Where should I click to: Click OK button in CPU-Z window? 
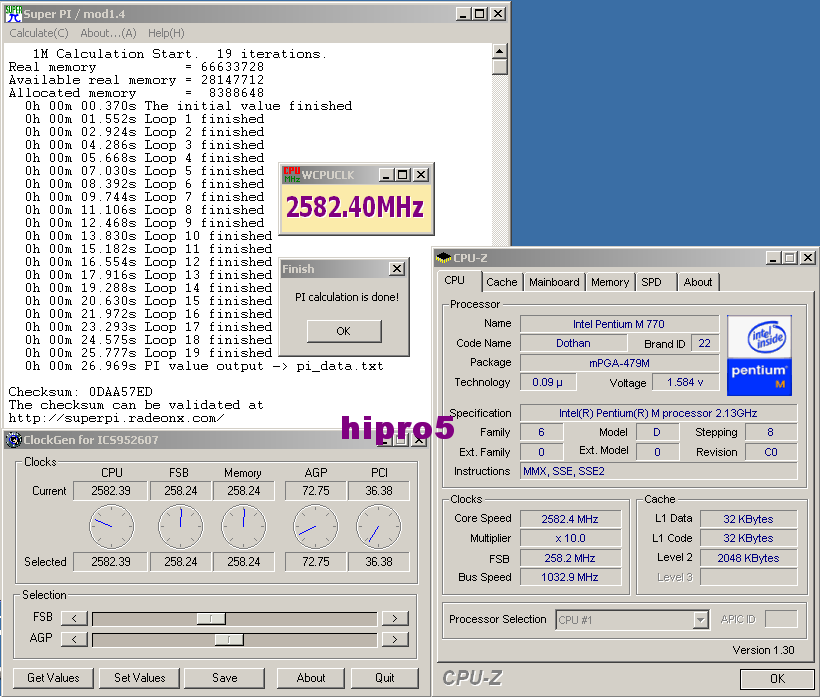click(777, 679)
